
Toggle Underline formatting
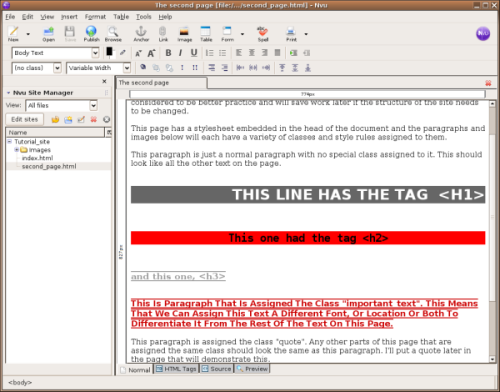pyautogui.click(x=194, y=53)
